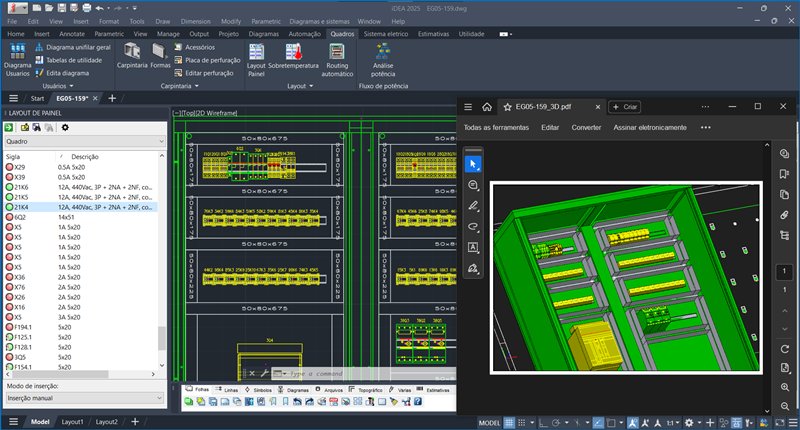Switch to the Sistema elétrico ribbon tab
800x430 pixels.
coord(387,33)
